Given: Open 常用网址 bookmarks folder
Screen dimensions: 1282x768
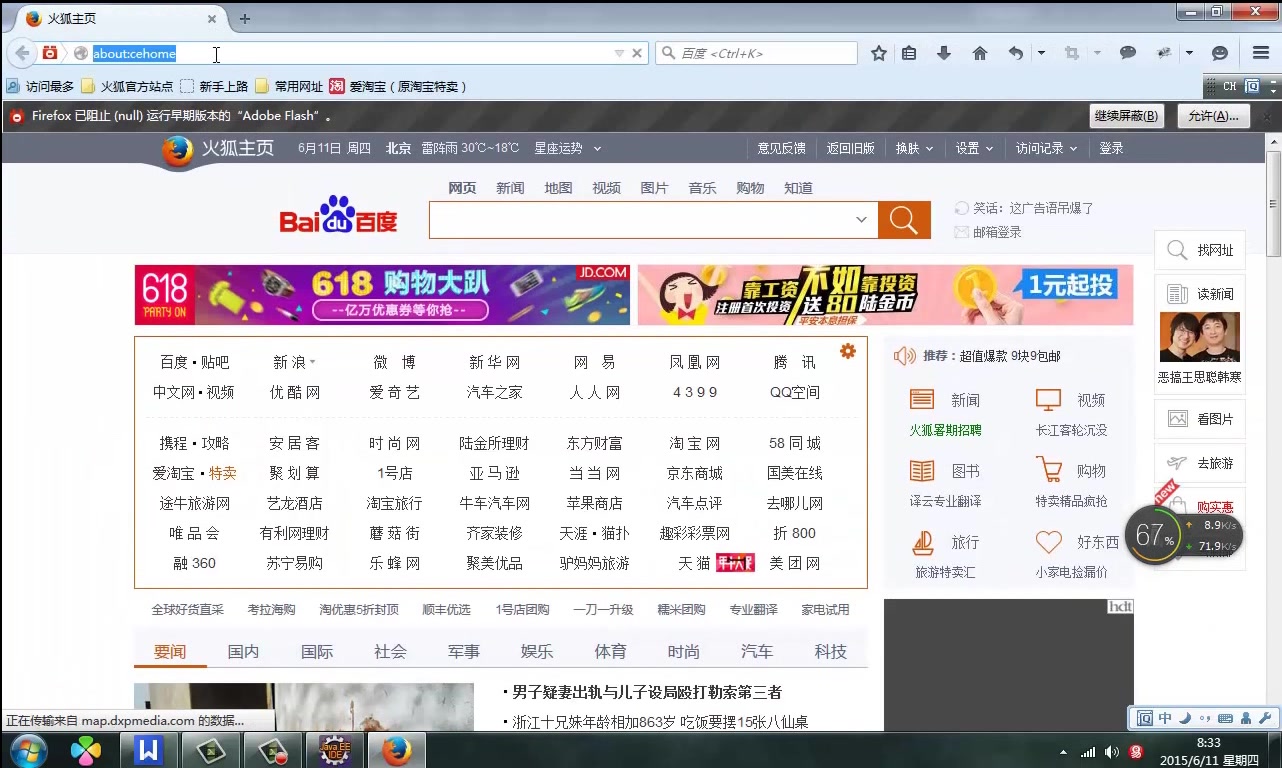Looking at the screenshot, I should click(x=289, y=87).
